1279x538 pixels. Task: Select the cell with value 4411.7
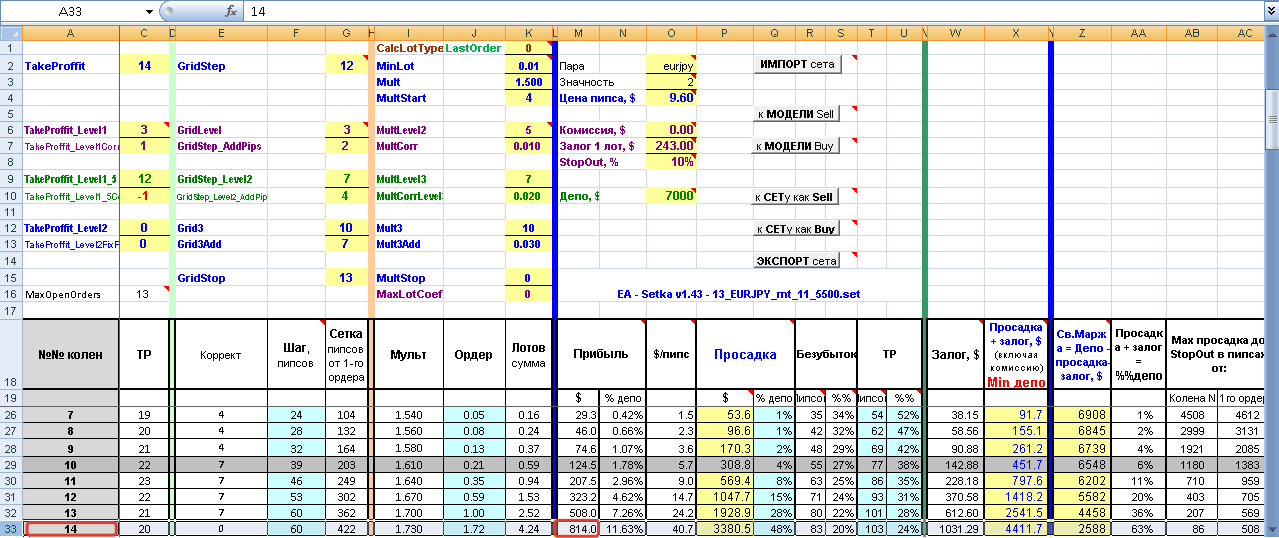pyautogui.click(x=1016, y=529)
